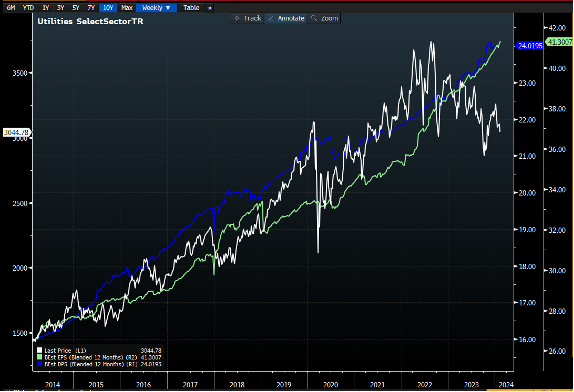Click the 1500 label on left axis
Screen dimensions: 574x392
[x=20, y=333]
